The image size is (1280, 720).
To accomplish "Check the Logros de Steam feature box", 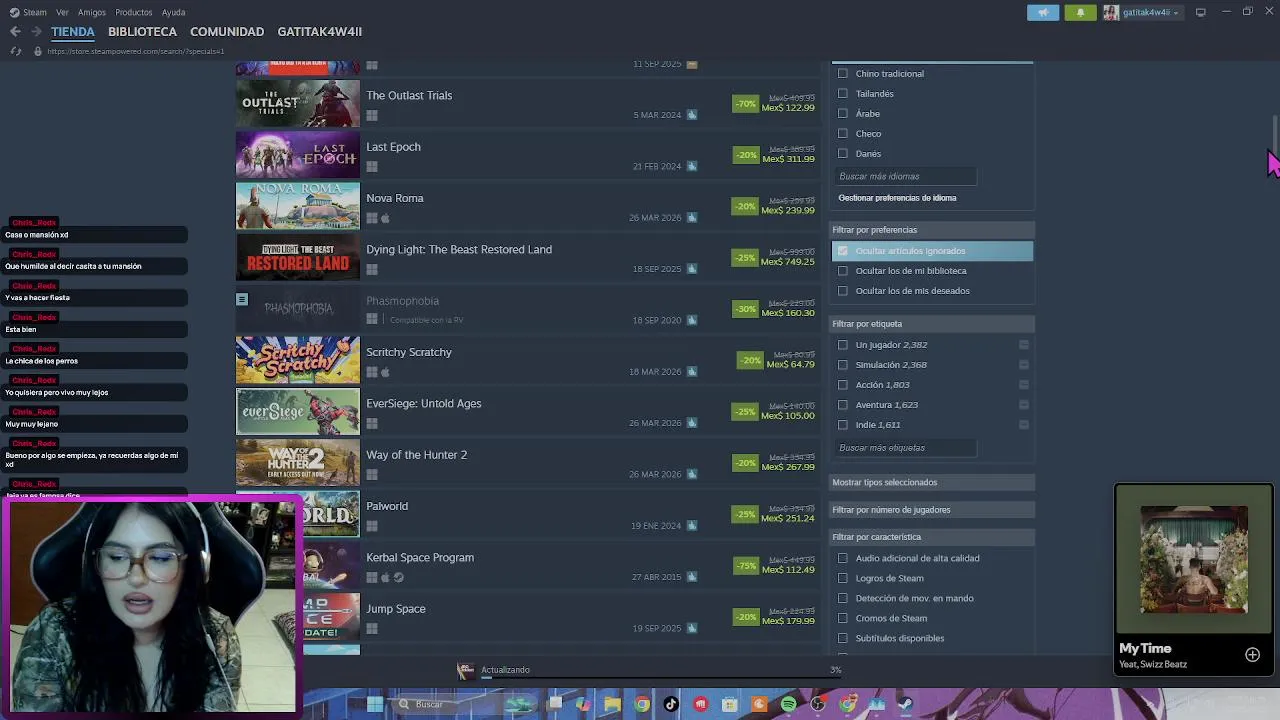I will tap(843, 578).
